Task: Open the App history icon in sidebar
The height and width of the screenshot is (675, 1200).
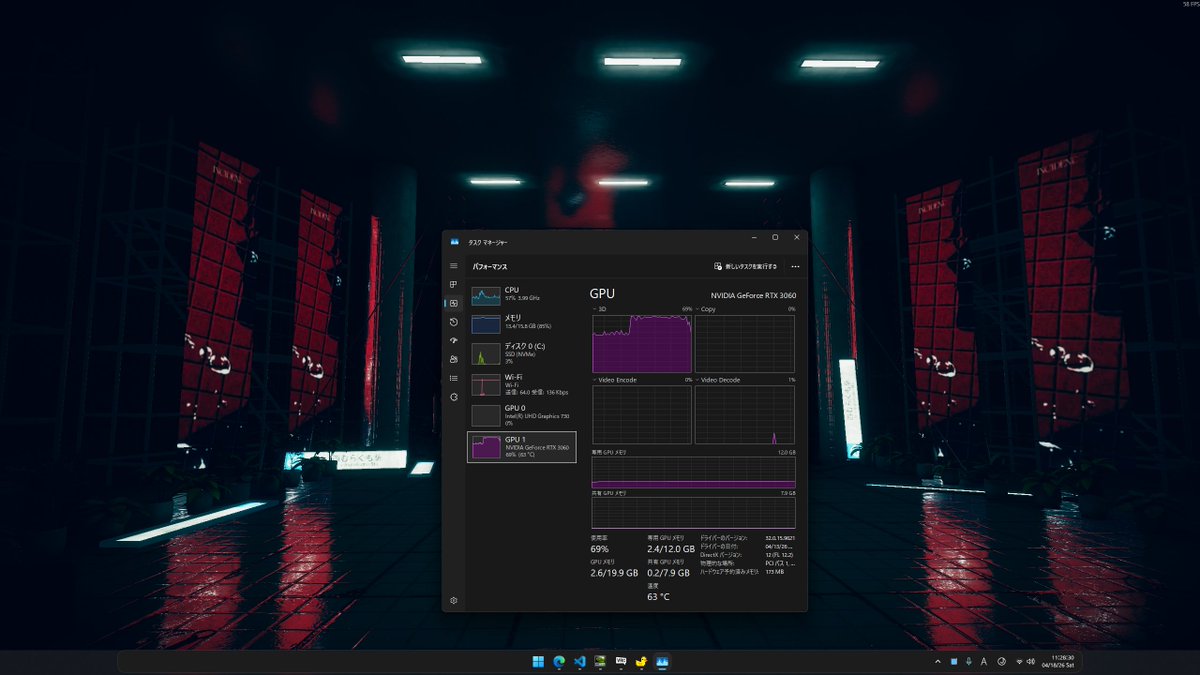Action: point(453,322)
